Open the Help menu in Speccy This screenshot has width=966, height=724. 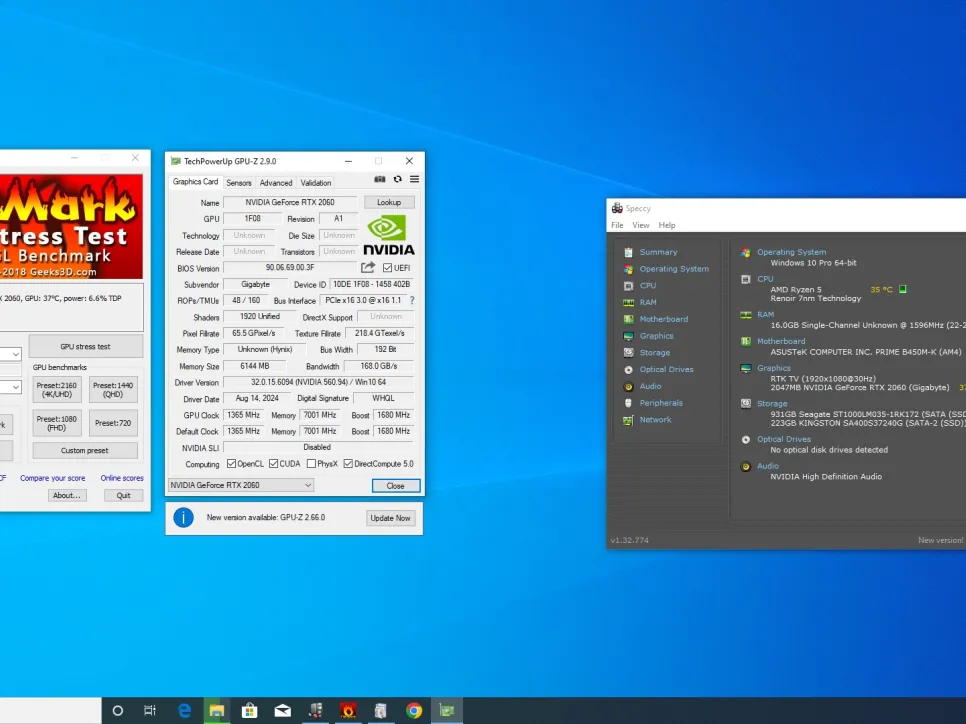tap(667, 226)
